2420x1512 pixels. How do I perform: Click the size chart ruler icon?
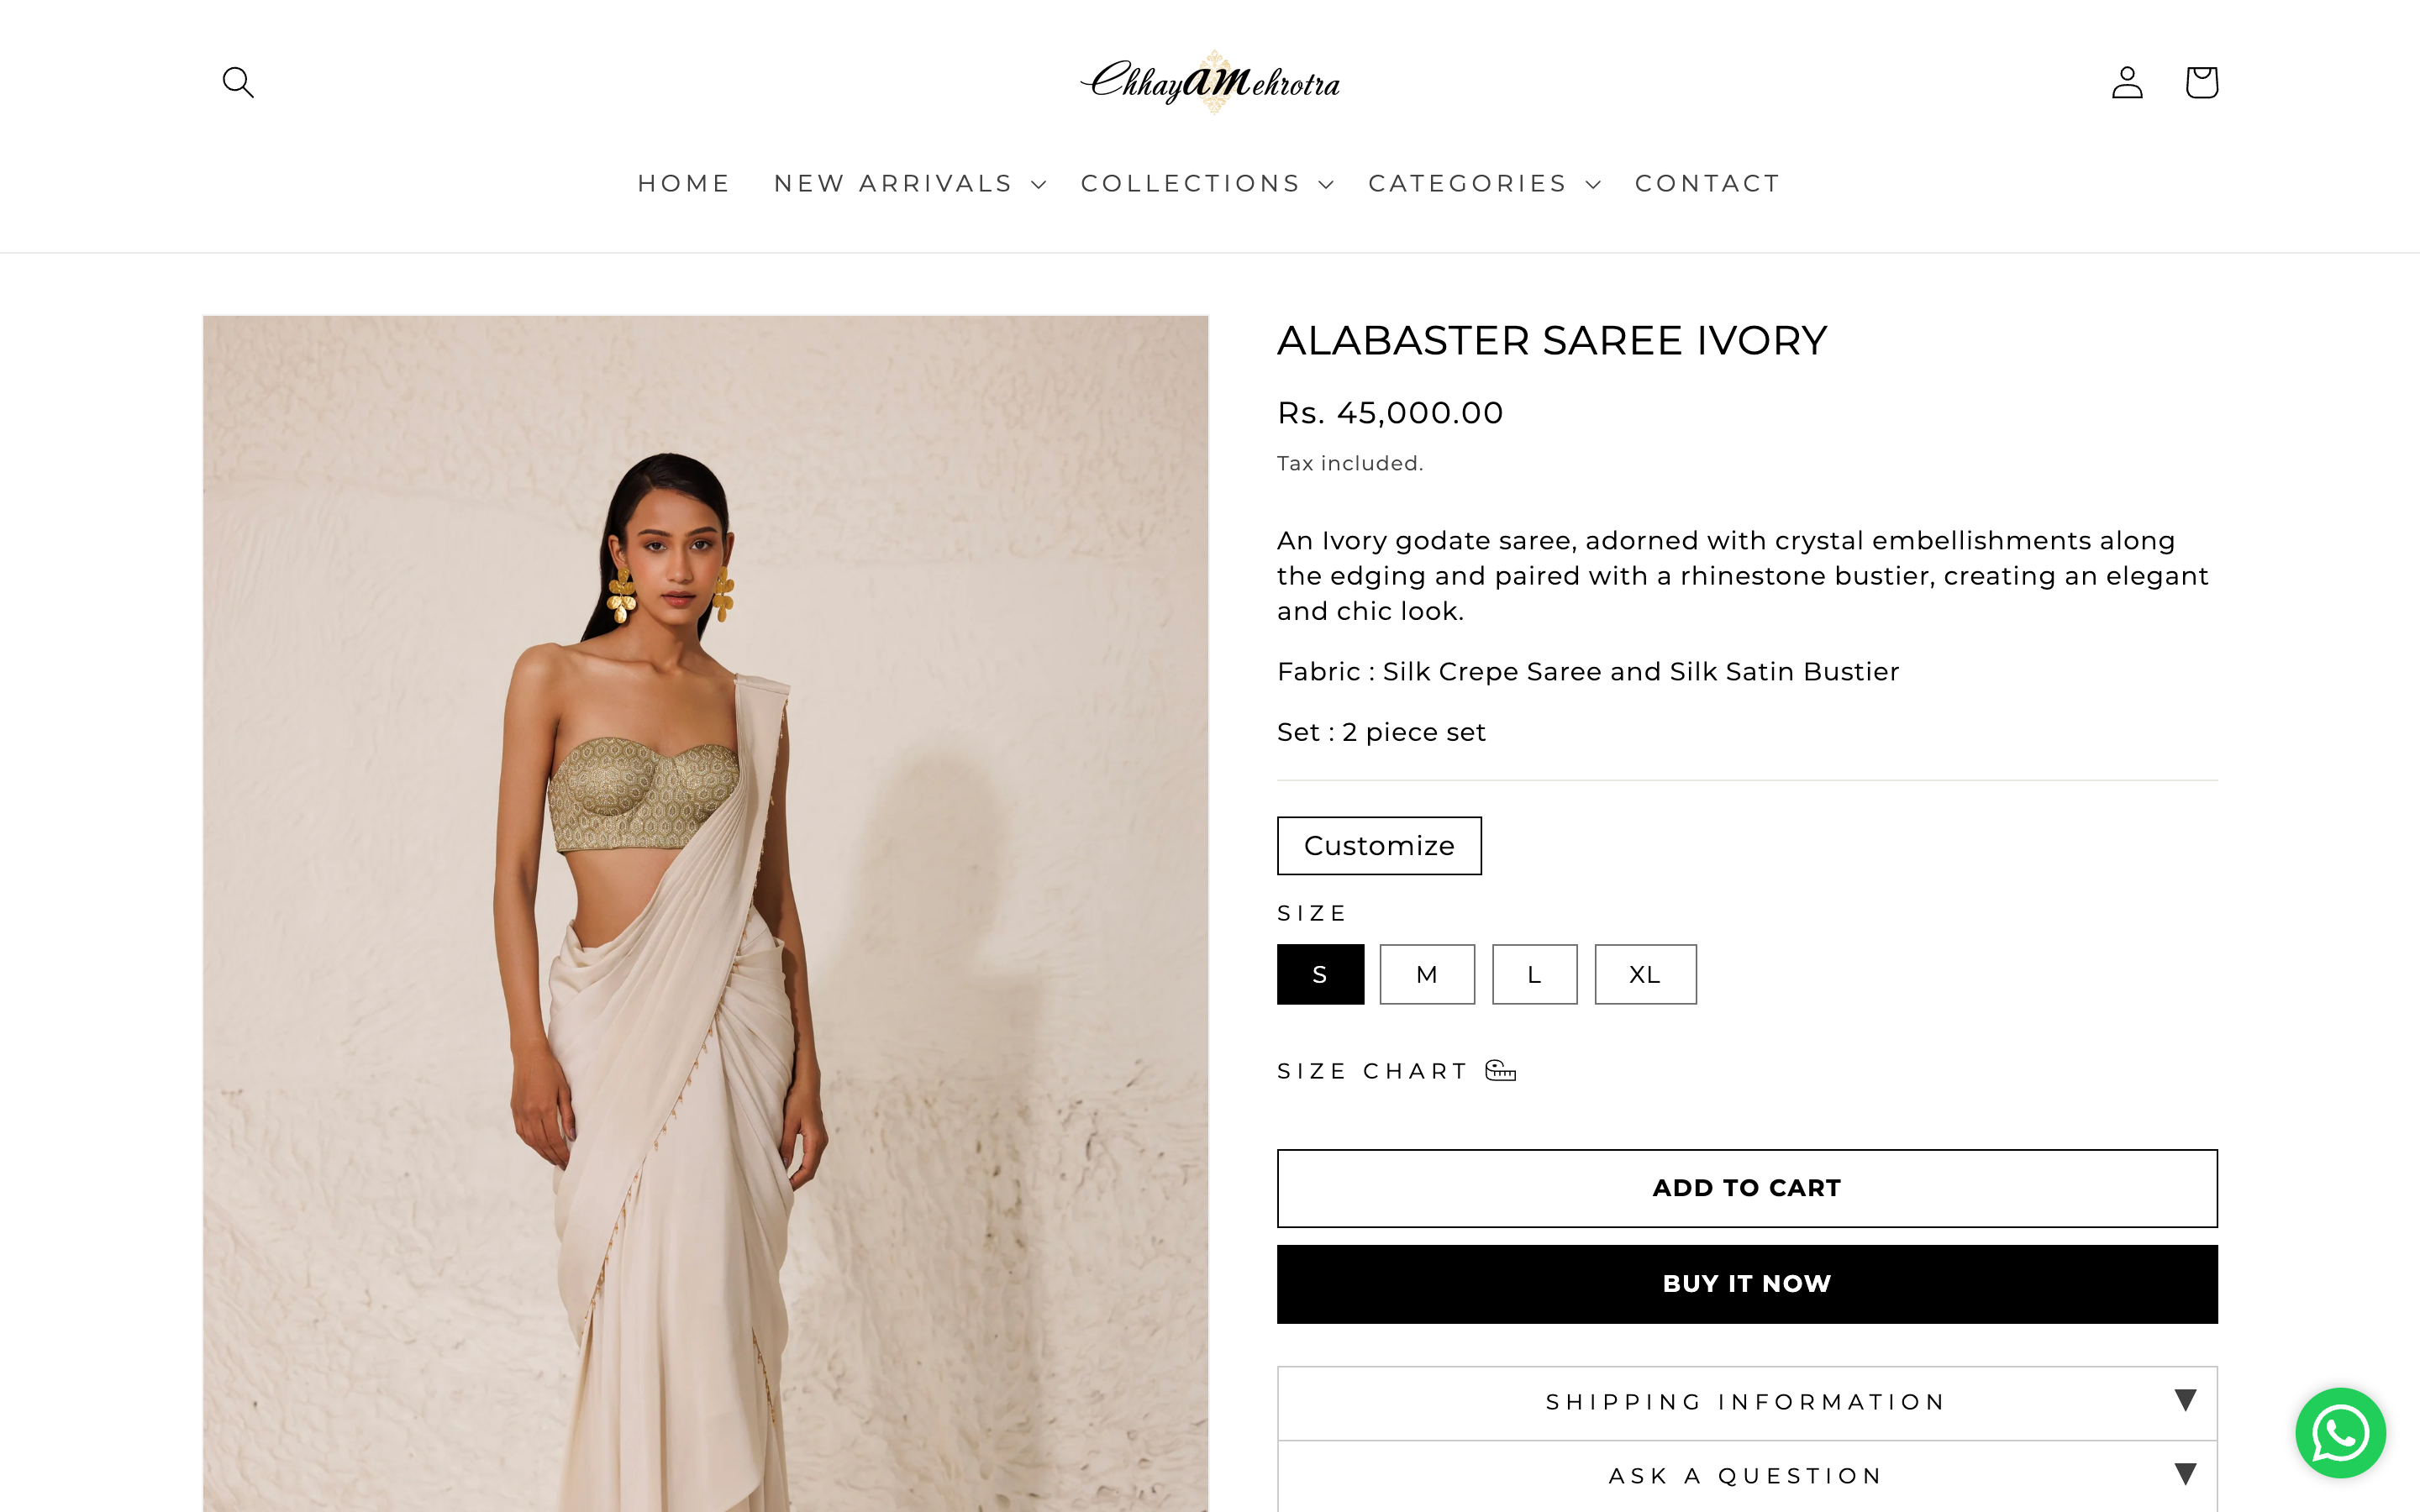point(1500,1071)
